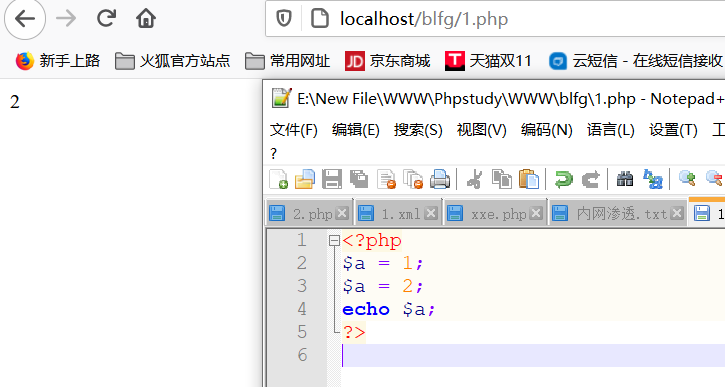Close the current document via toolbar

pos(386,179)
